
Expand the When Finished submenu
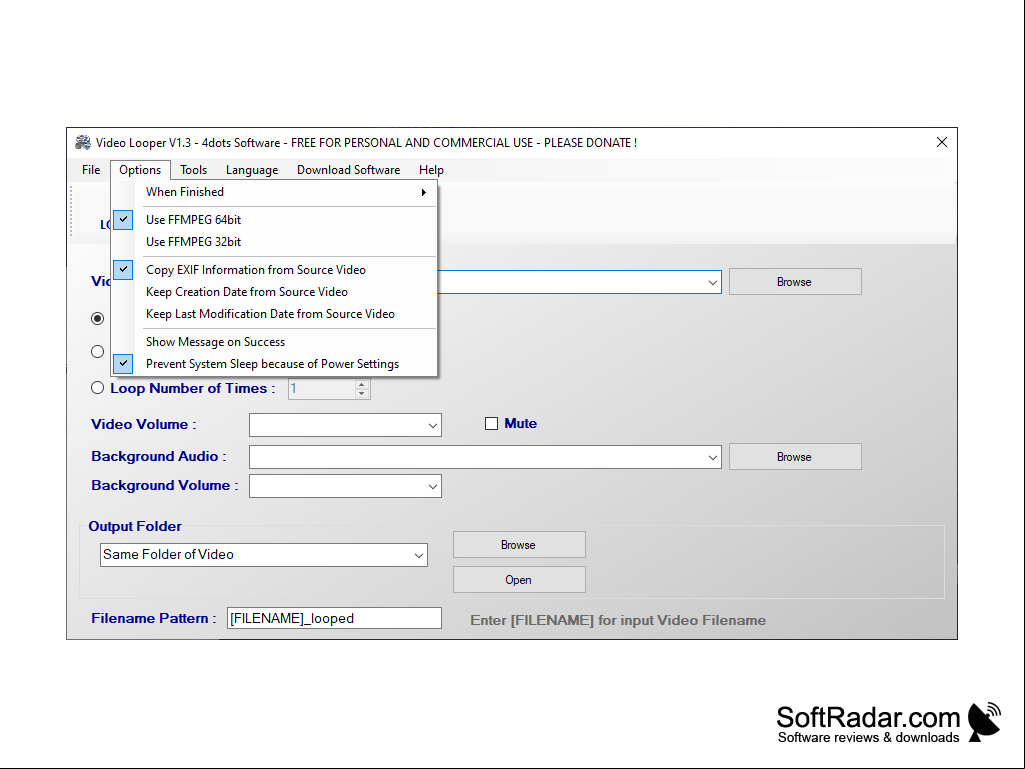click(x=274, y=192)
